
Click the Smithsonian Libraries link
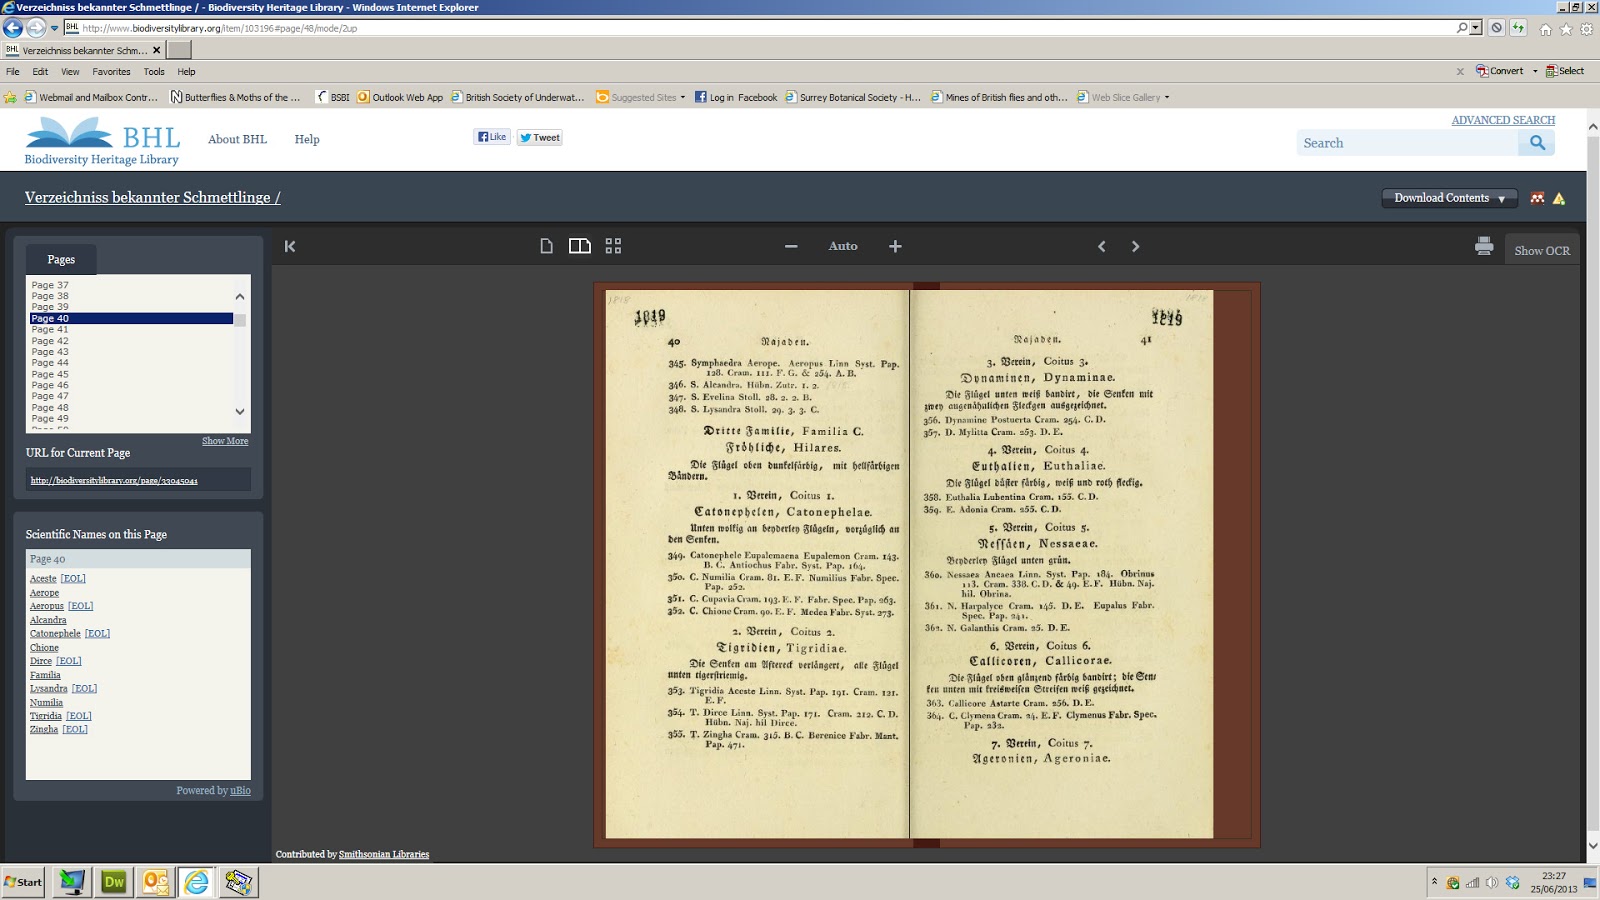click(x=384, y=854)
